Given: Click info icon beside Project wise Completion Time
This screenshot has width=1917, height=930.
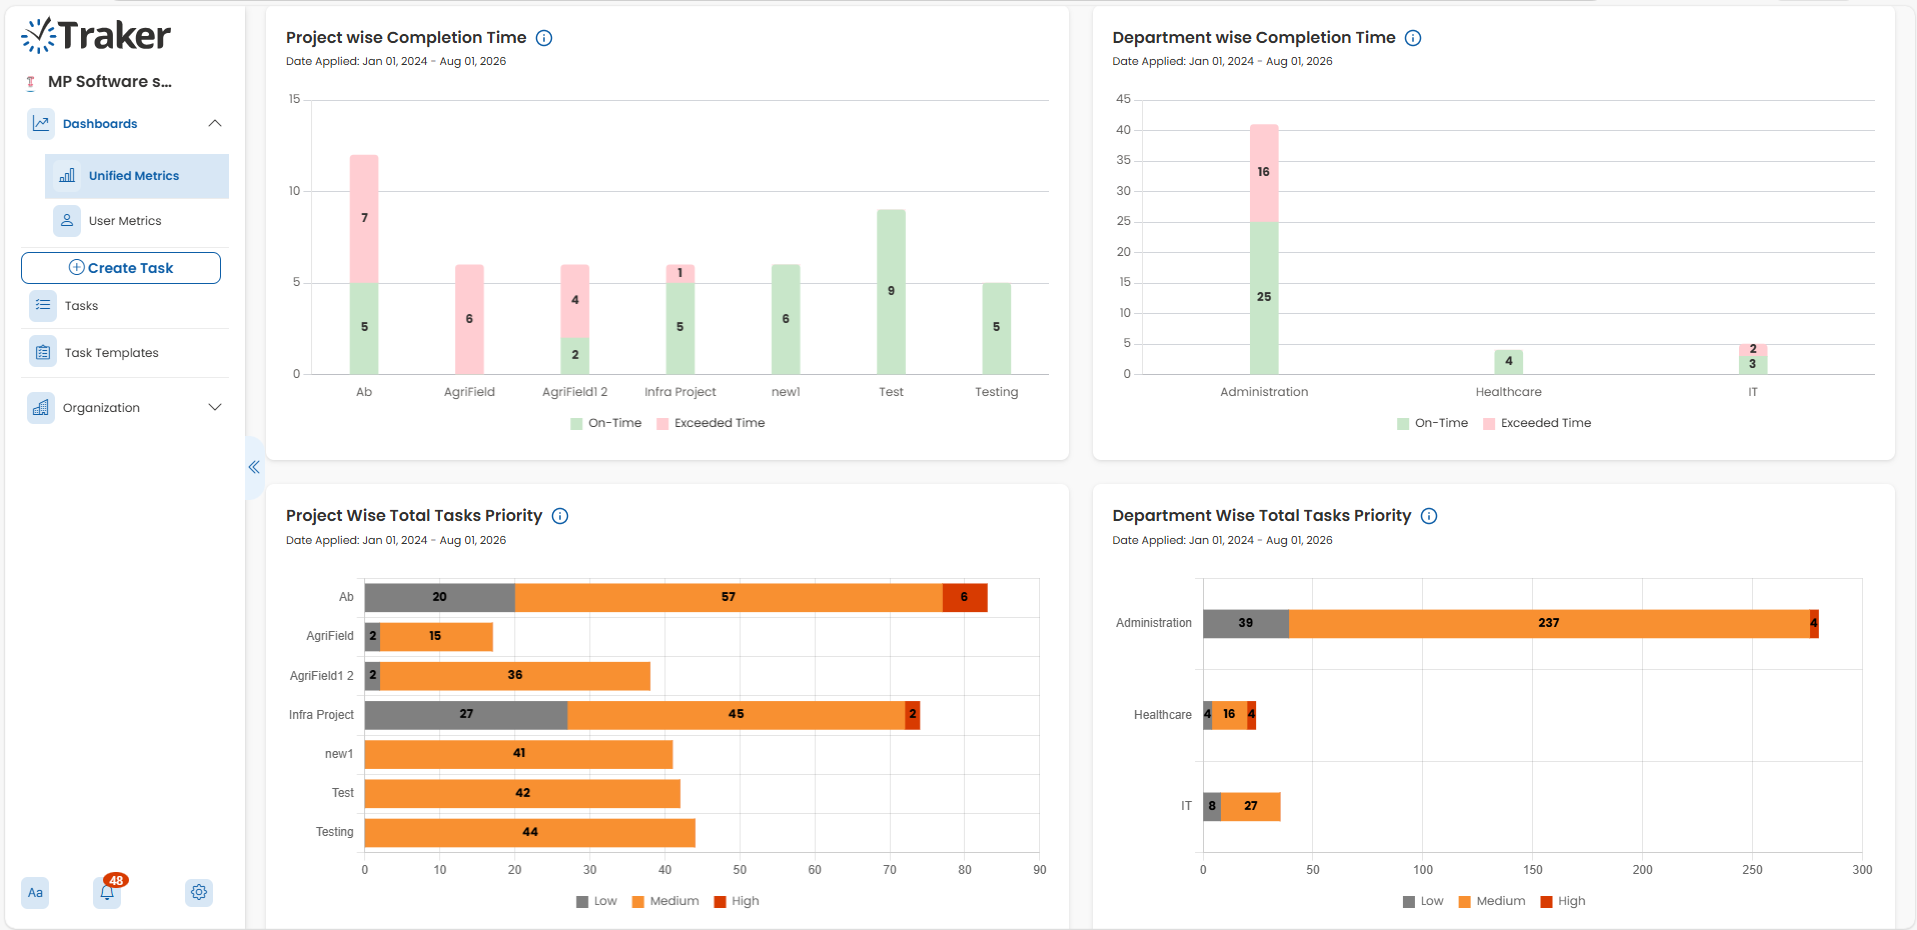Looking at the screenshot, I should (x=544, y=38).
